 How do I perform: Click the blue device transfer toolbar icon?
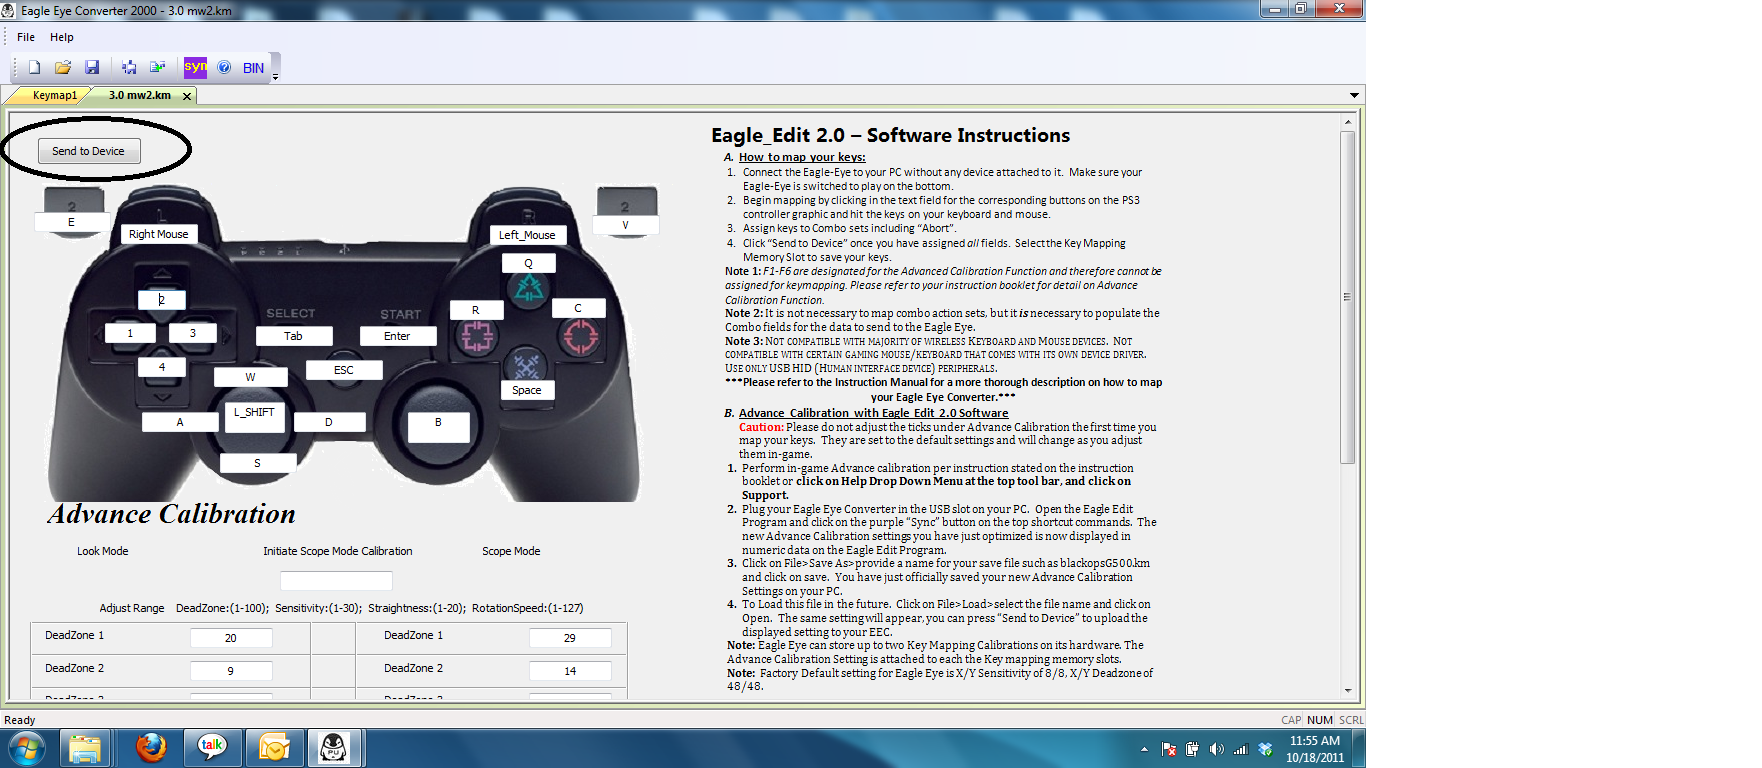(129, 67)
